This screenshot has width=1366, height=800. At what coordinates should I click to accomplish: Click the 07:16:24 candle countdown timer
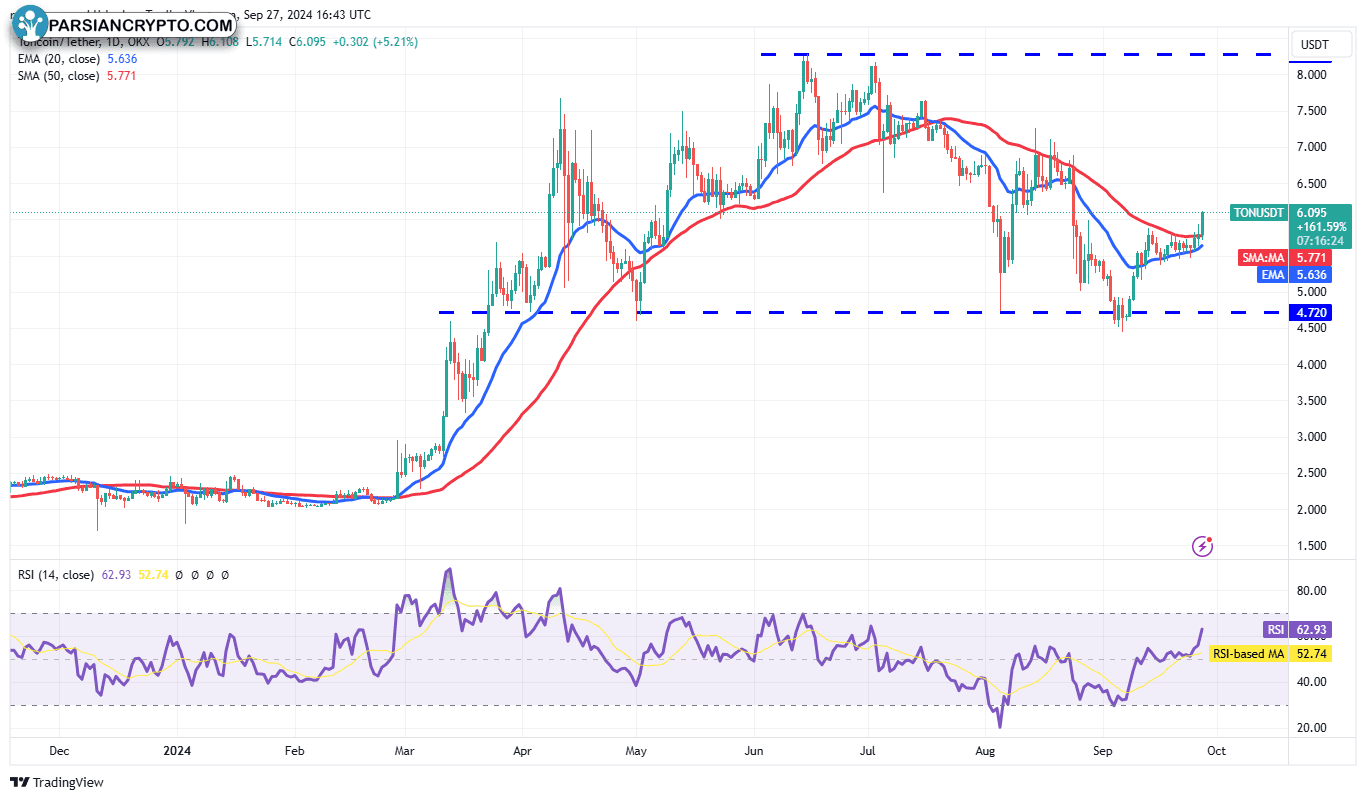[1320, 241]
